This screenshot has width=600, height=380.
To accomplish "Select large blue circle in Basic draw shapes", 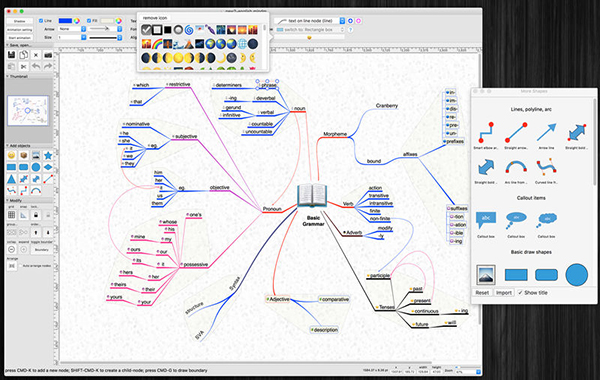I will point(576,274).
